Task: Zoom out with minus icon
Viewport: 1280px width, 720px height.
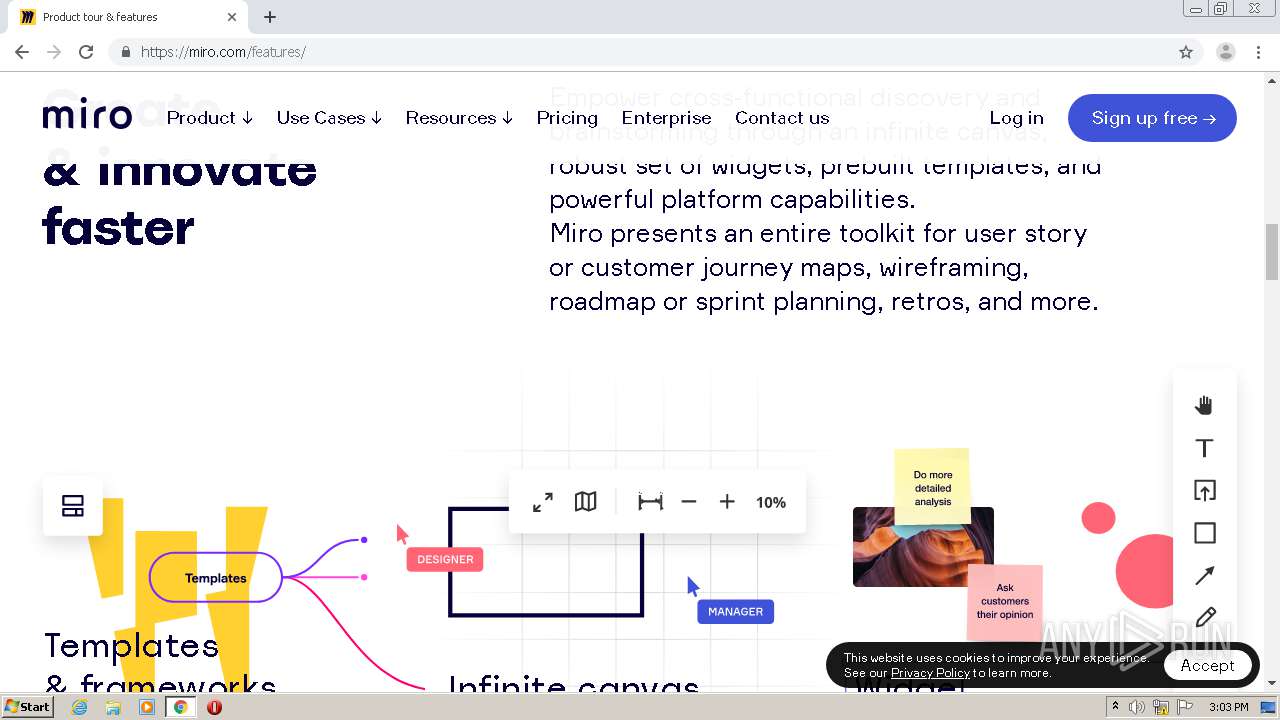Action: click(689, 502)
